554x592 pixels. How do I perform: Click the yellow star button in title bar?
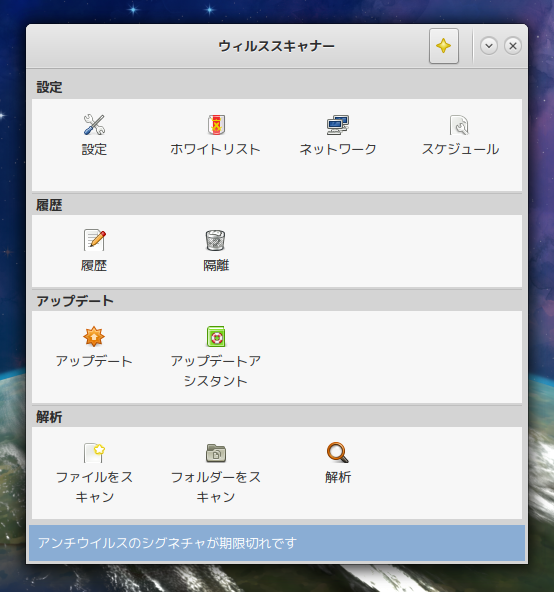pos(444,46)
